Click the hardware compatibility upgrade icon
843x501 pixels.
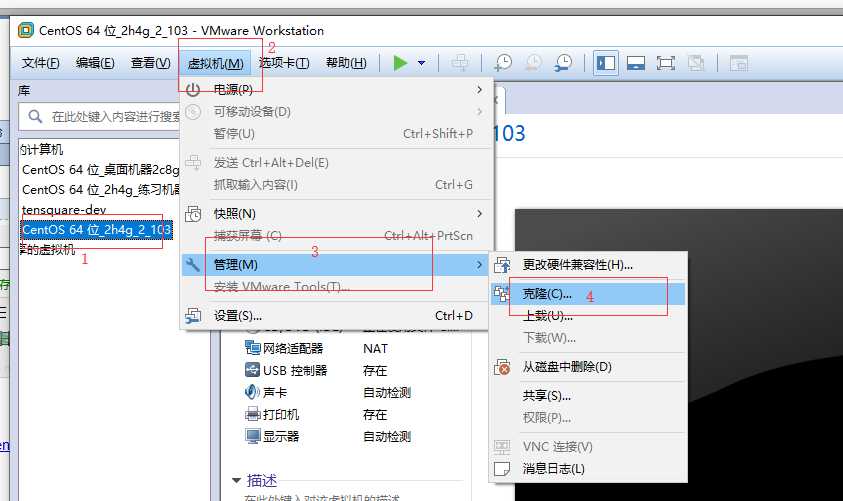[x=502, y=264]
